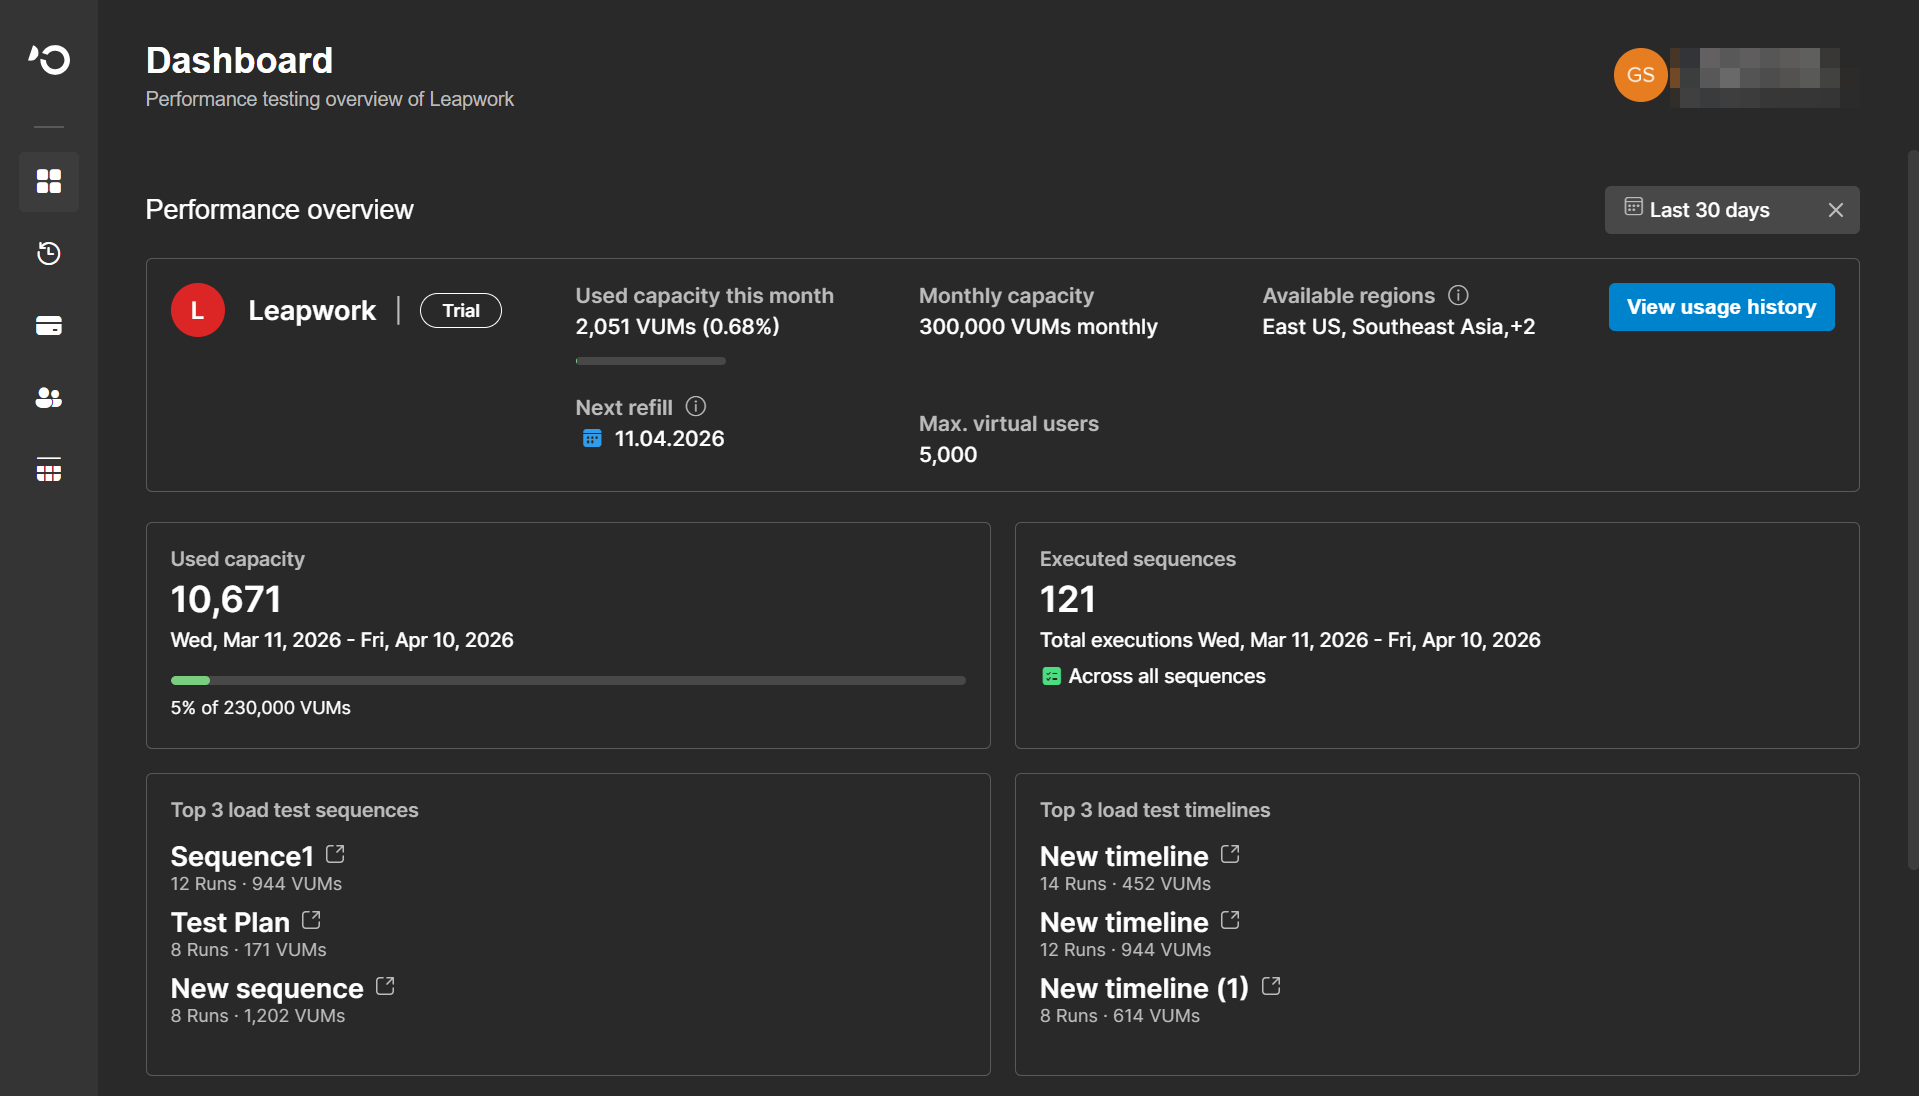
Task: Open Sequence1 via external link icon
Action: click(x=335, y=854)
